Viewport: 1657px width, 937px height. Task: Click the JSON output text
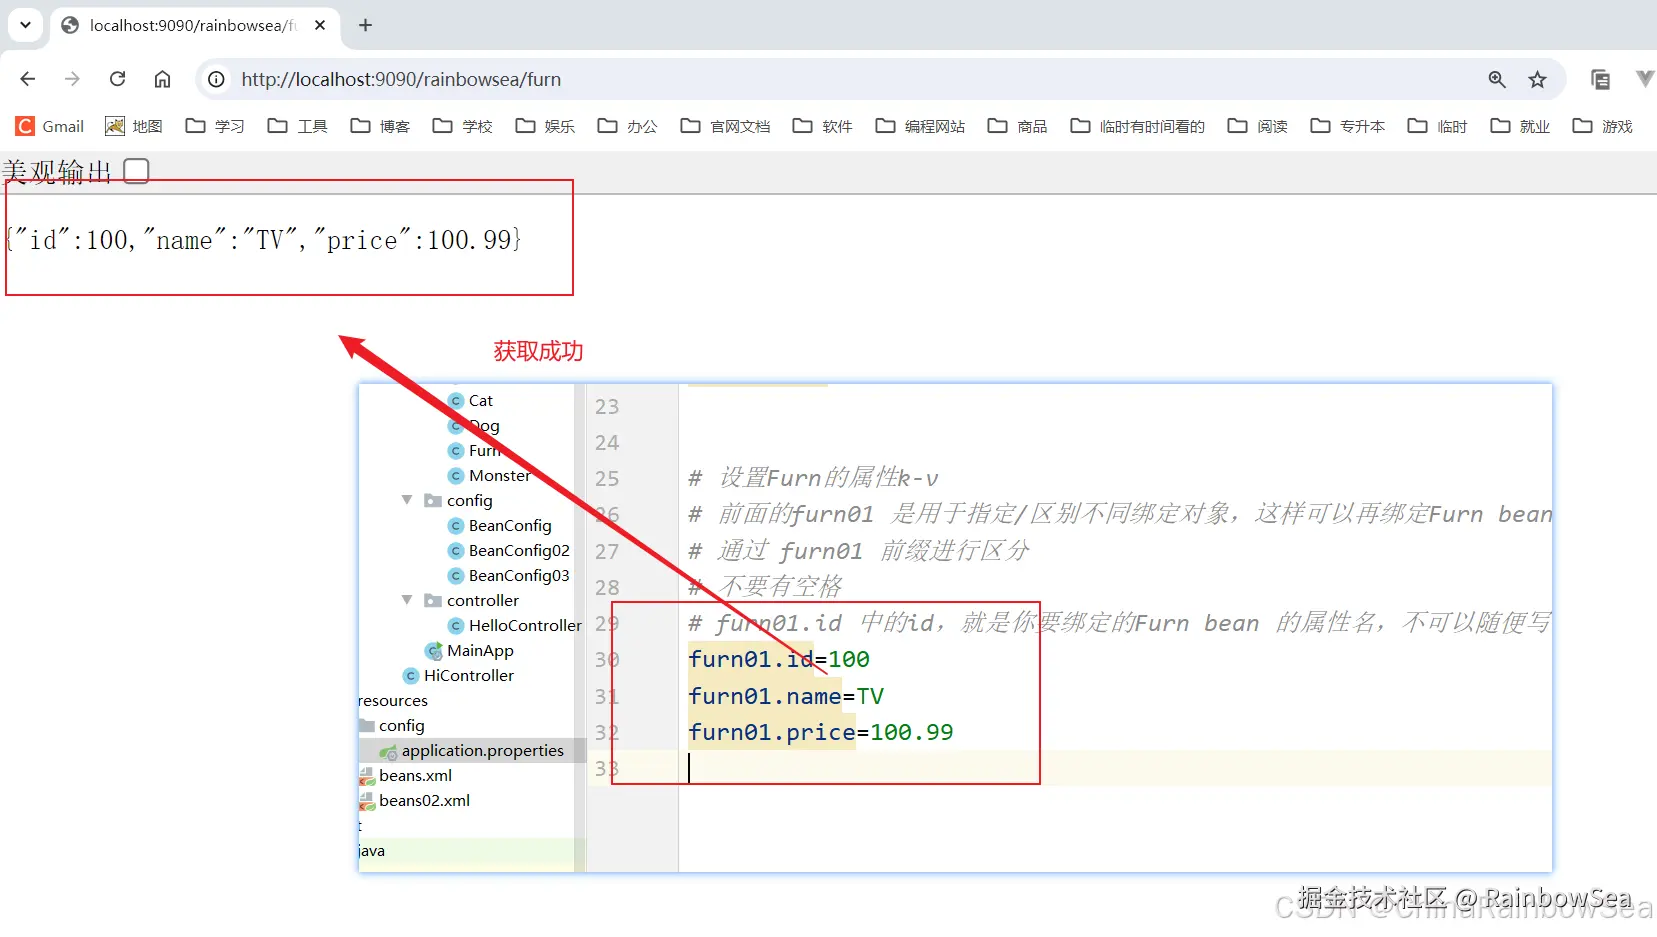(264, 240)
